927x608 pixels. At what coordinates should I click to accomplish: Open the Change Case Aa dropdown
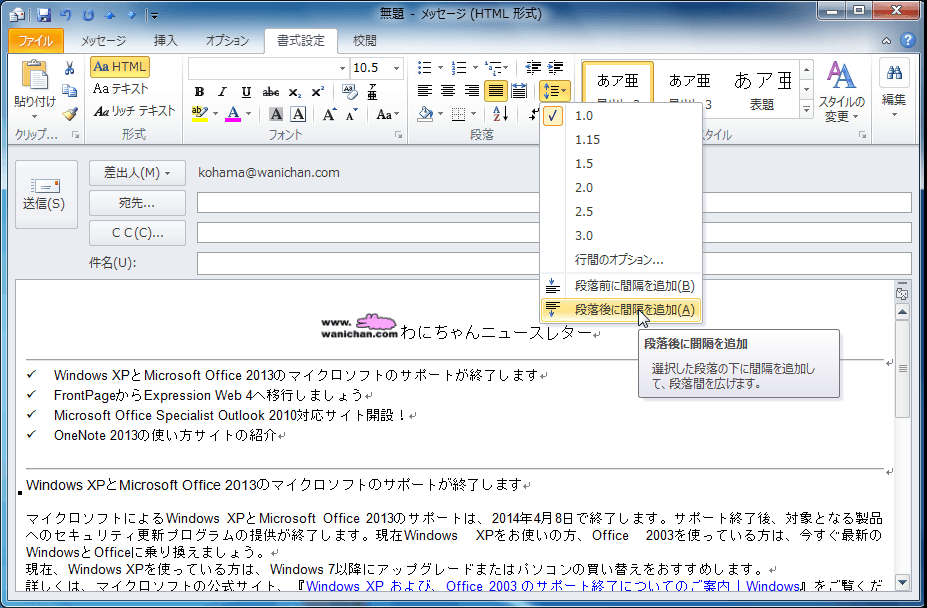(387, 114)
